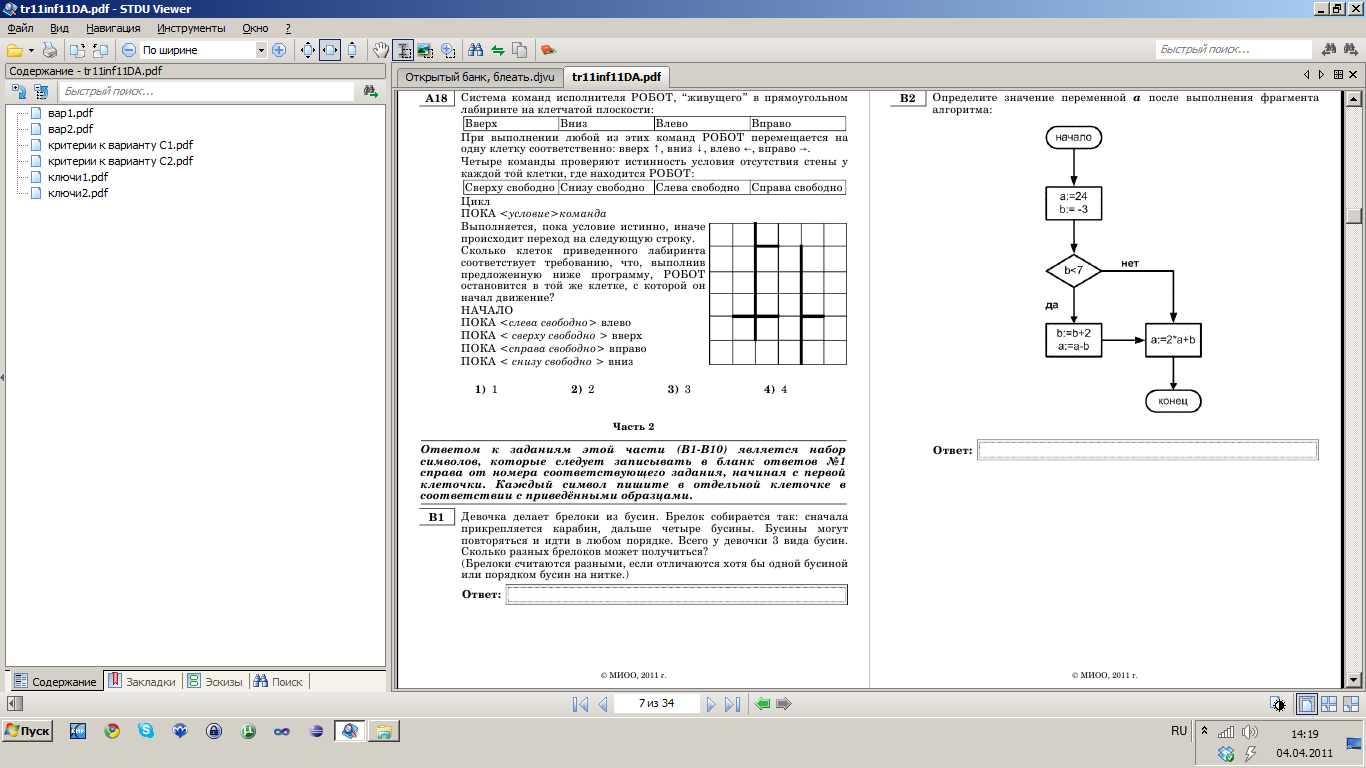Image resolution: width=1366 pixels, height=768 pixels.
Task: Toggle fit width page mode button
Action: point(330,50)
